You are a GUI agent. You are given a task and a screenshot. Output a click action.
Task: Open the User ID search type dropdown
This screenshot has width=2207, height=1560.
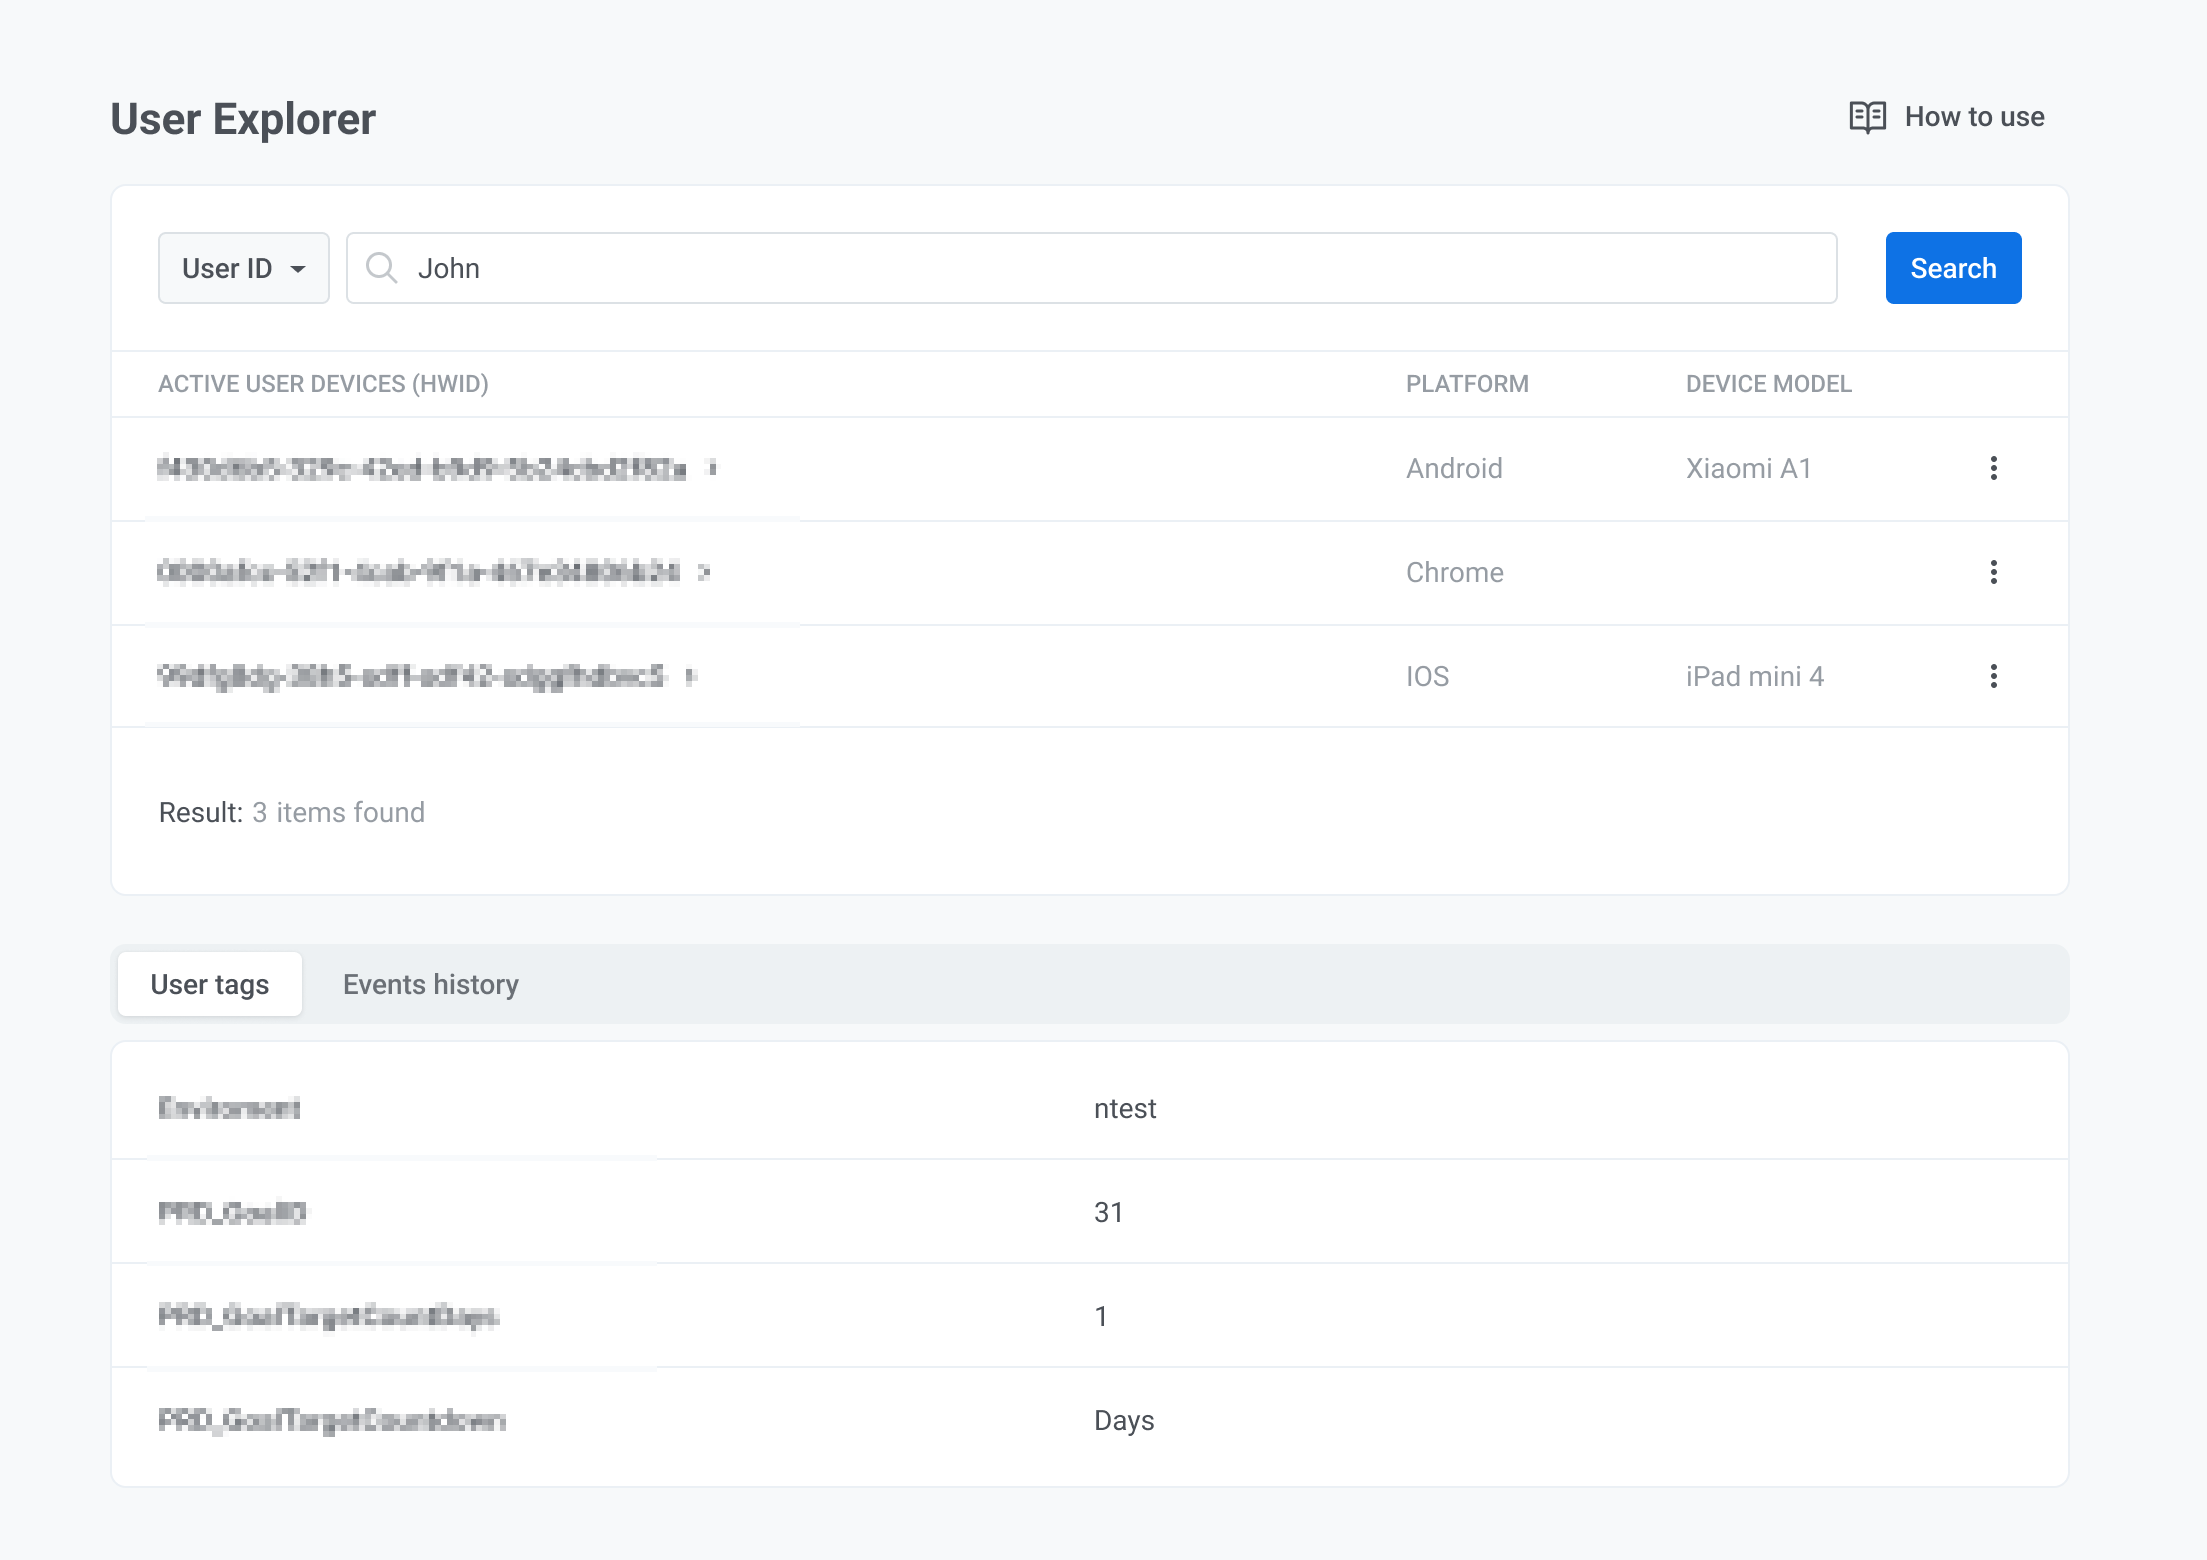pos(244,268)
